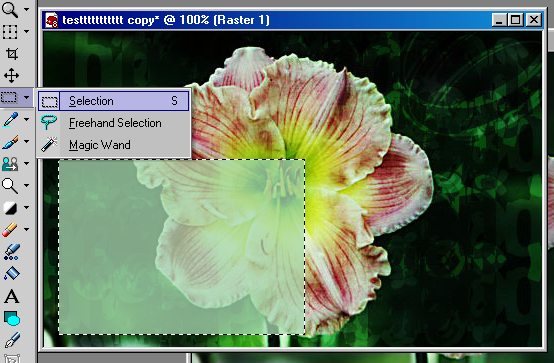Select the Move tool with four-way arrows
The image size is (554, 363).
pyautogui.click(x=11, y=75)
